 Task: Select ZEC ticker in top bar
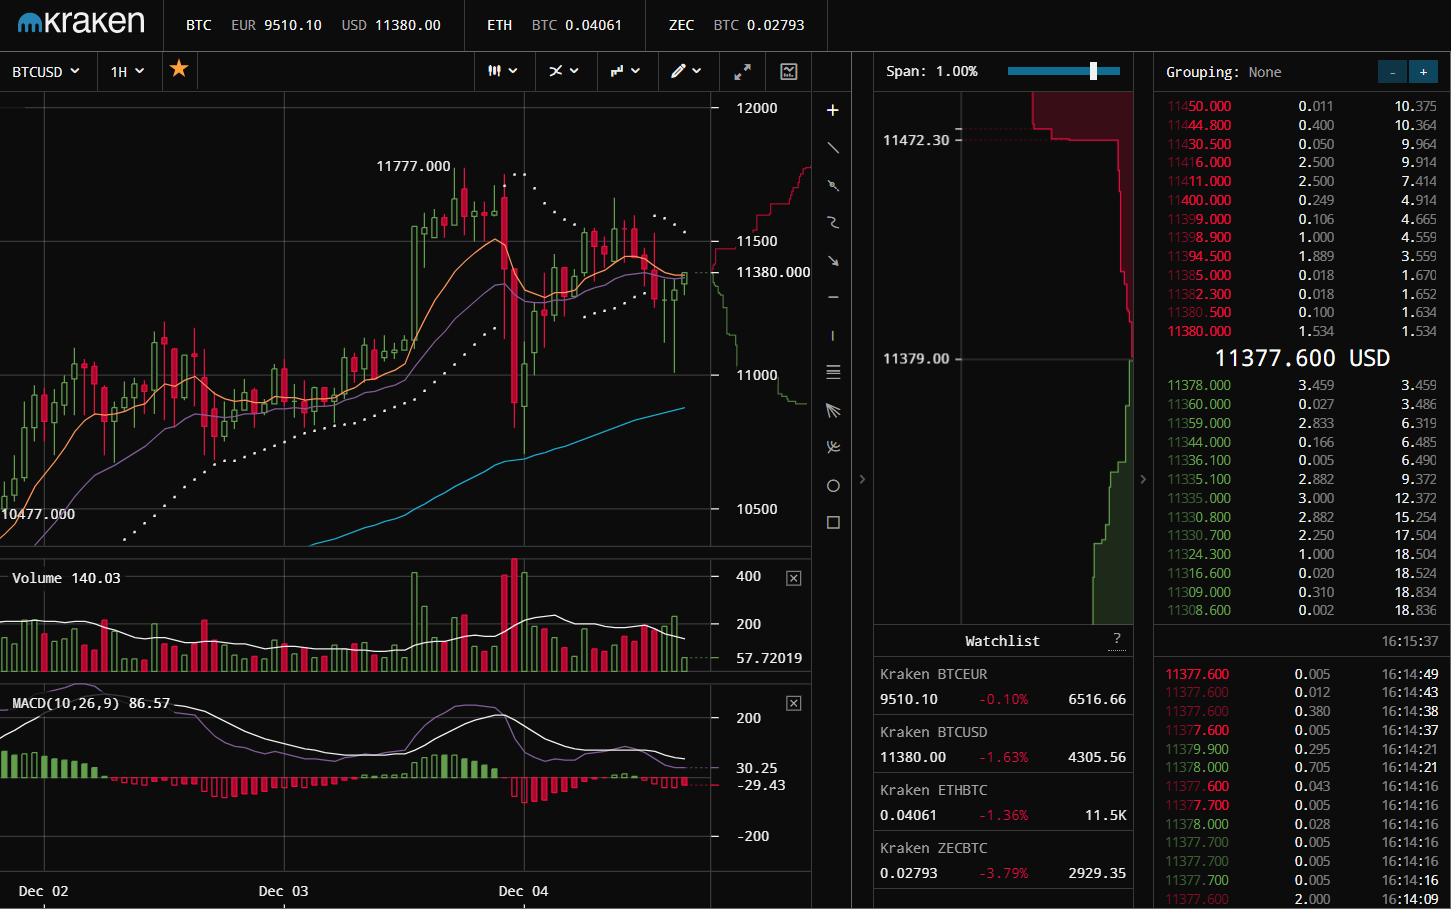[x=681, y=25]
